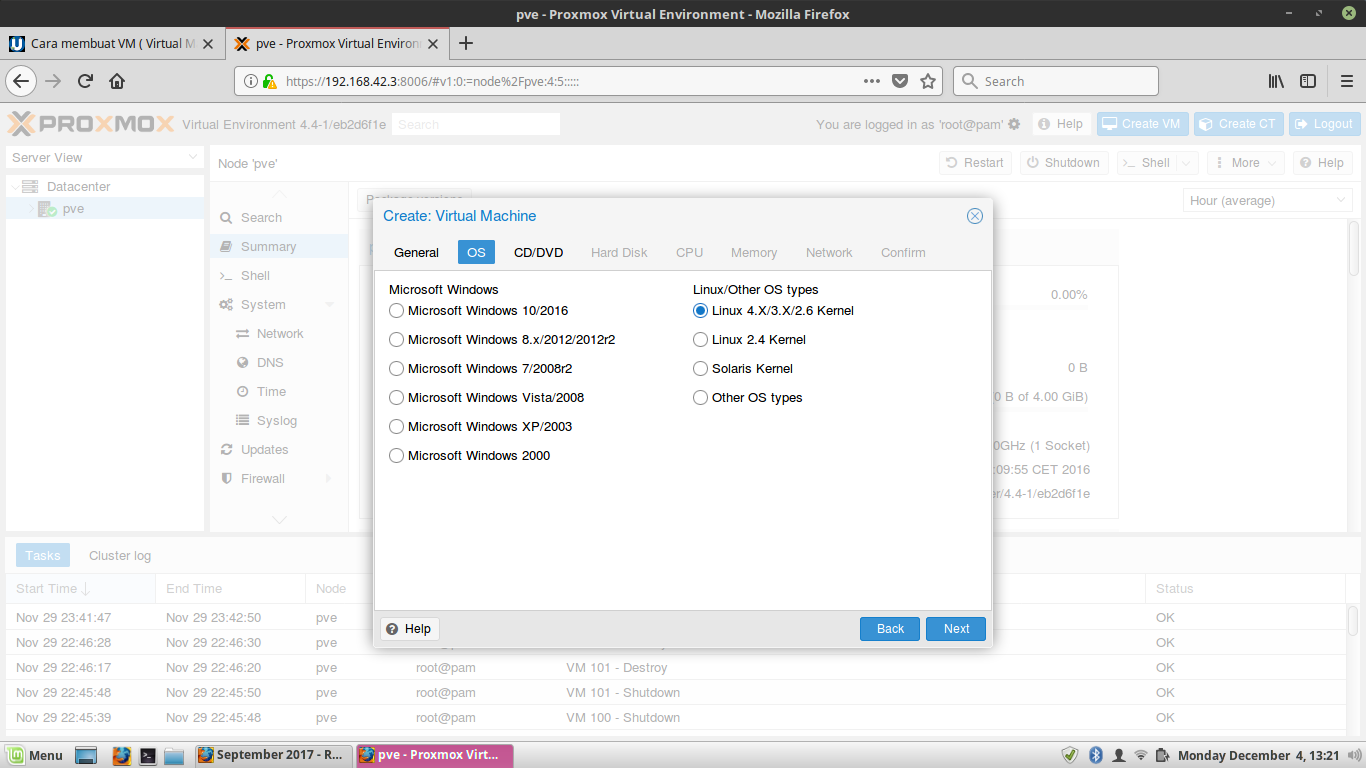Screen dimensions: 1366x768
Task: Open Time settings in node menu
Action: click(x=279, y=392)
